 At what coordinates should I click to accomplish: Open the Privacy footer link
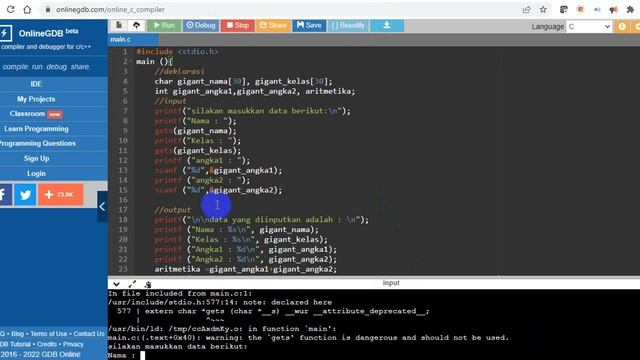pos(73,344)
